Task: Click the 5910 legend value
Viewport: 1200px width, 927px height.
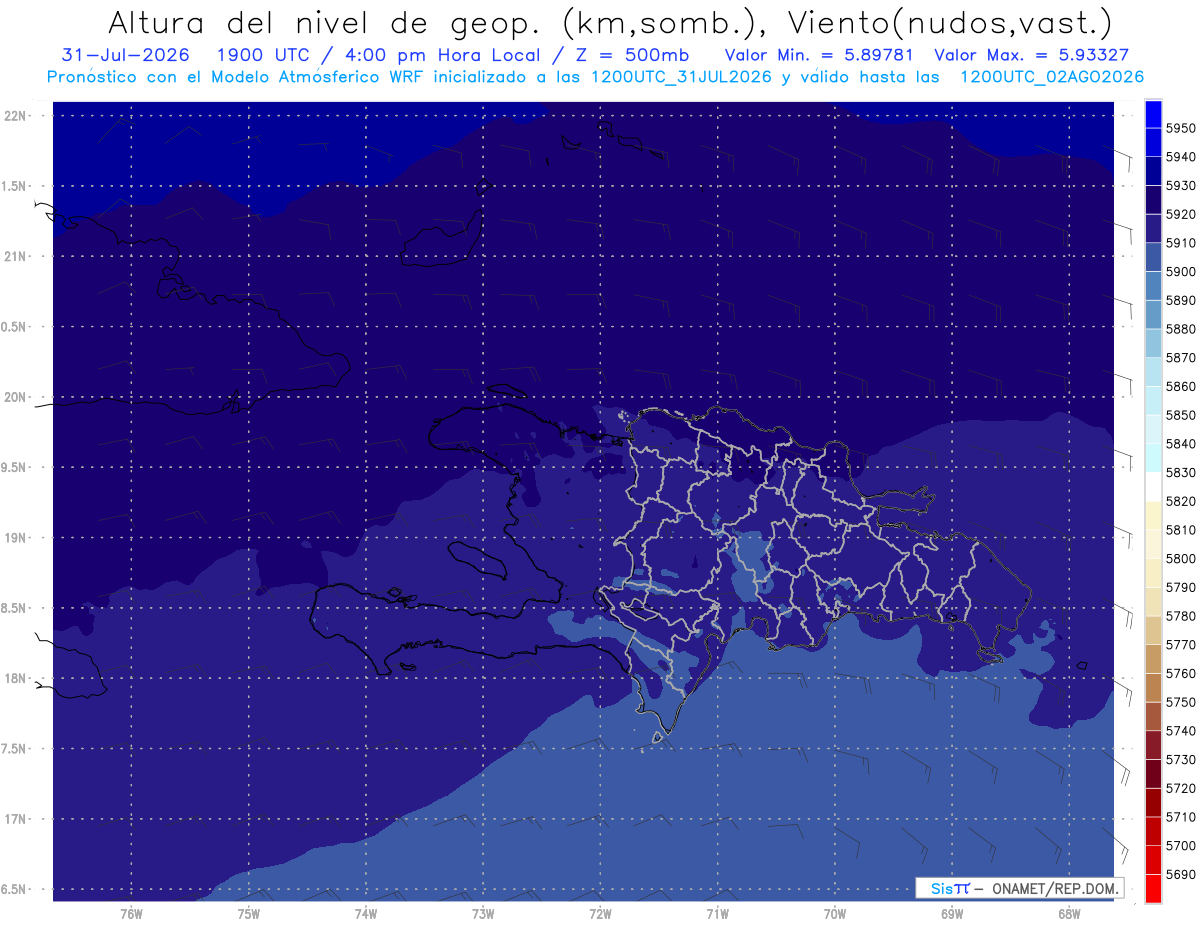Action: pos(1181,243)
